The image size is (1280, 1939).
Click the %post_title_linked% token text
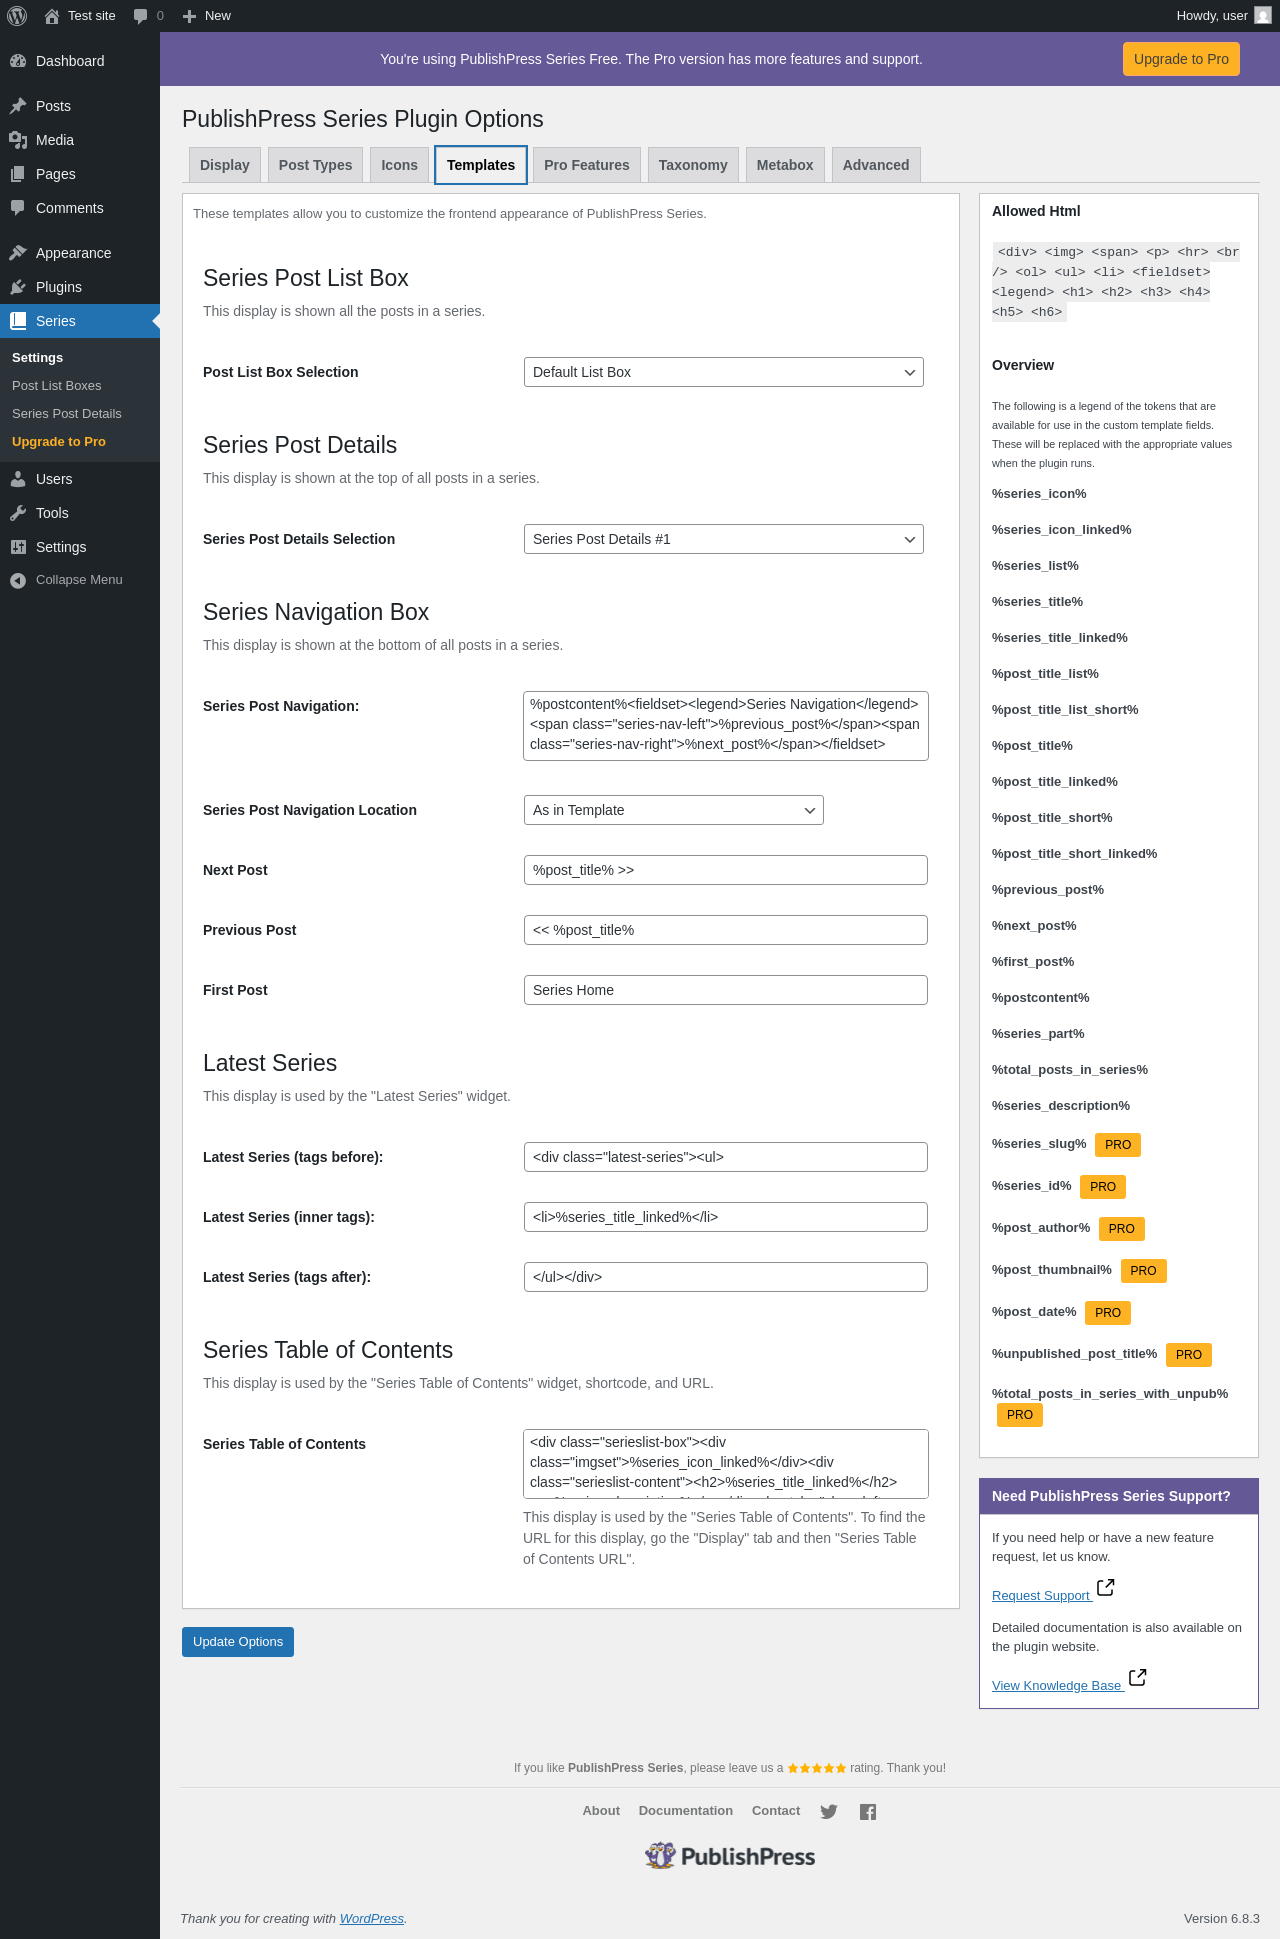click(1055, 782)
